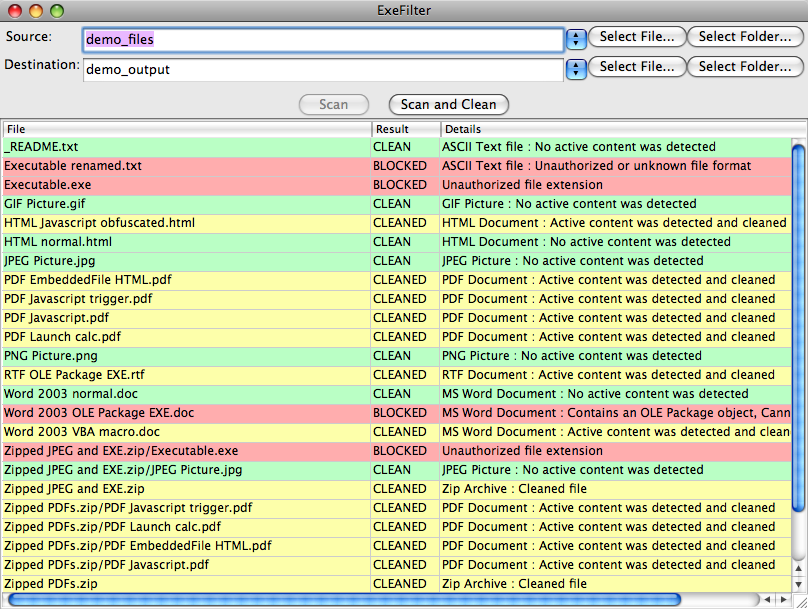Select Zipped JPEG and EXE.zip/Executable.exe row

pos(397,451)
